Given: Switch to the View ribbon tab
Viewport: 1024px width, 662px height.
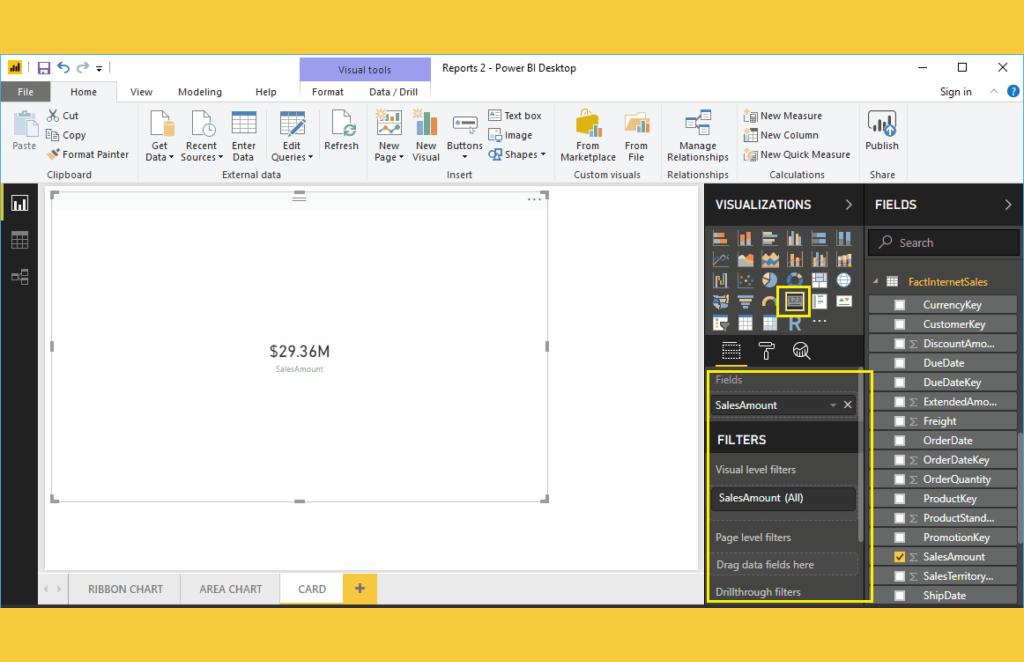Looking at the screenshot, I should click(x=141, y=92).
